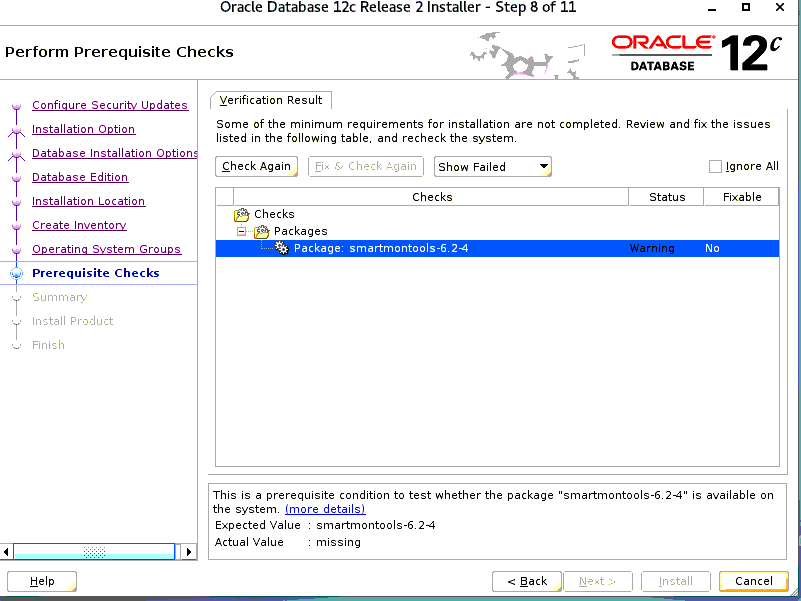This screenshot has height=601, width=801.
Task: Click the Installation Option step marker icon
Action: point(15,130)
